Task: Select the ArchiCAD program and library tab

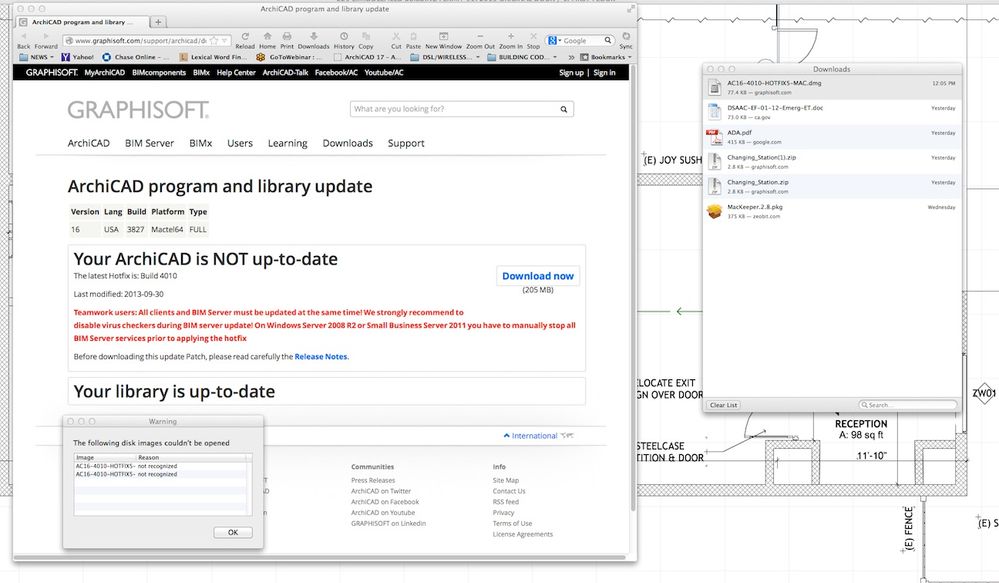Action: pyautogui.click(x=83, y=22)
